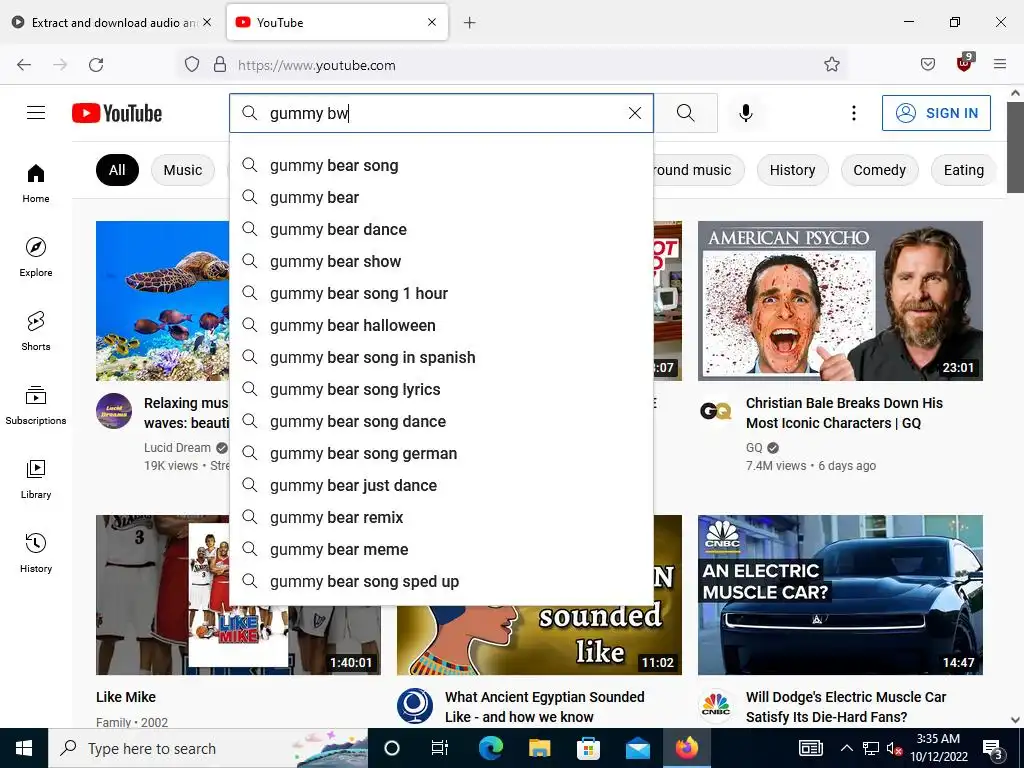
Task: Open YouTube settings three-dot menu
Action: [x=854, y=113]
